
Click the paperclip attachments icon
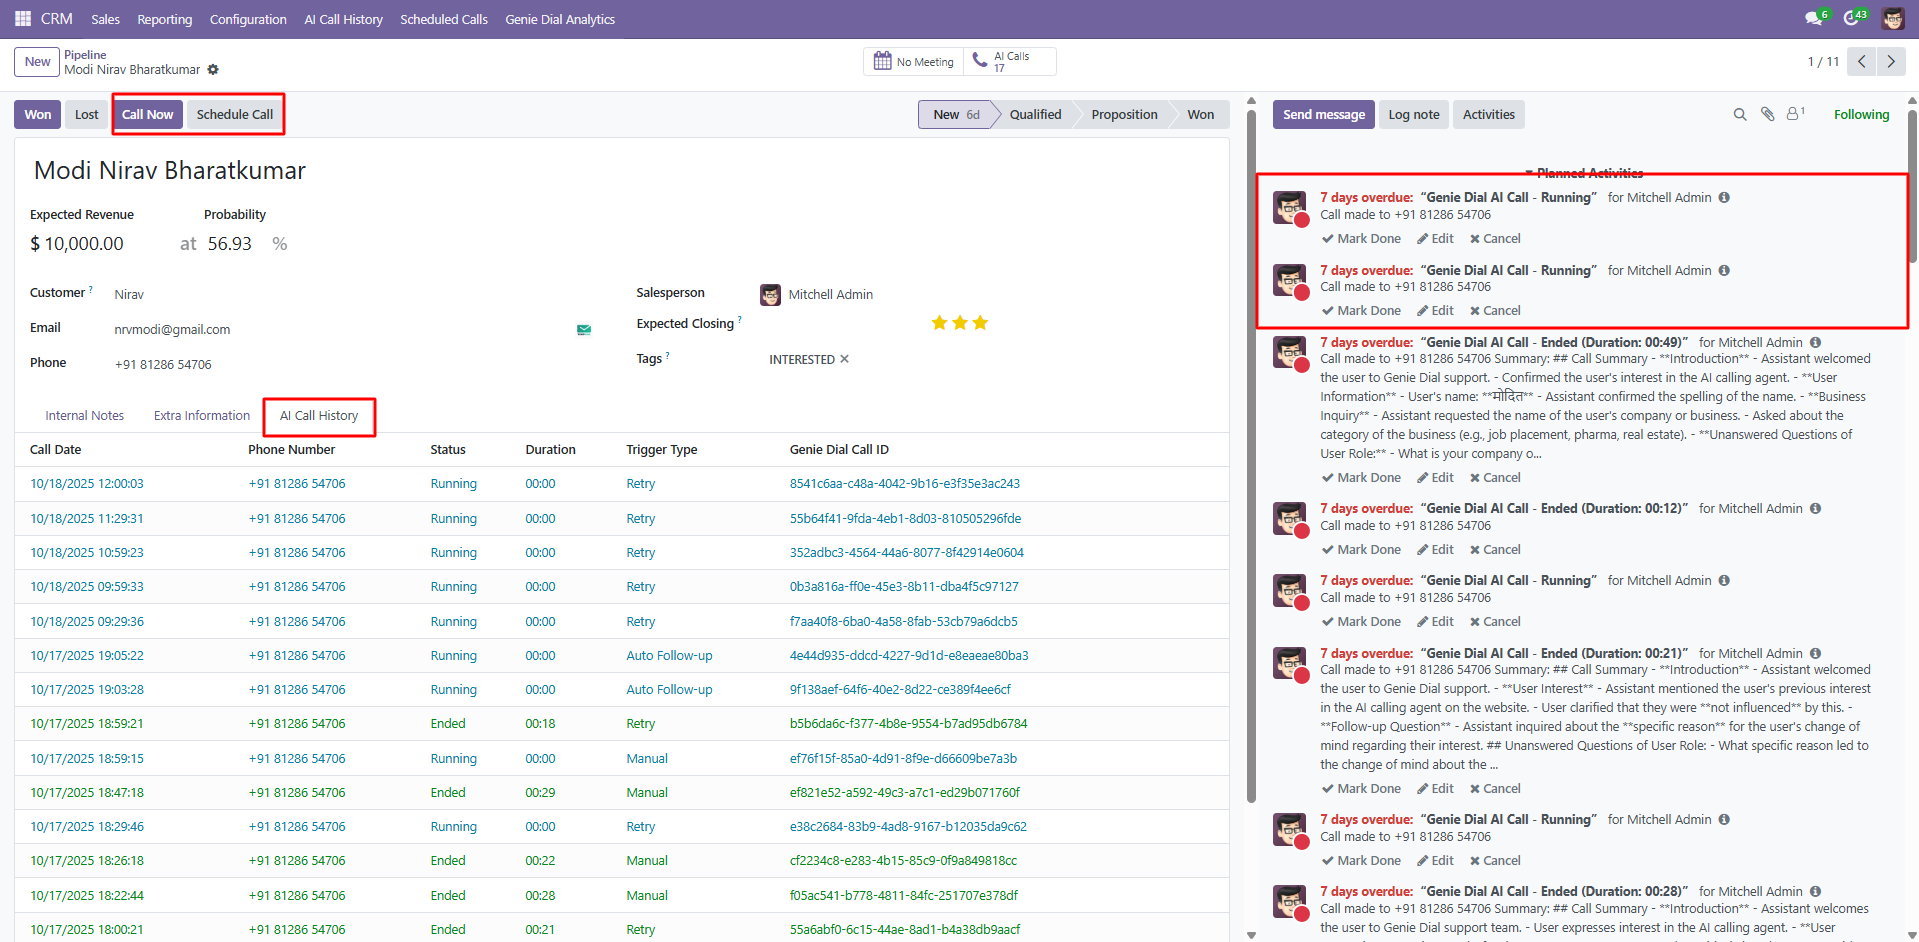(1768, 115)
